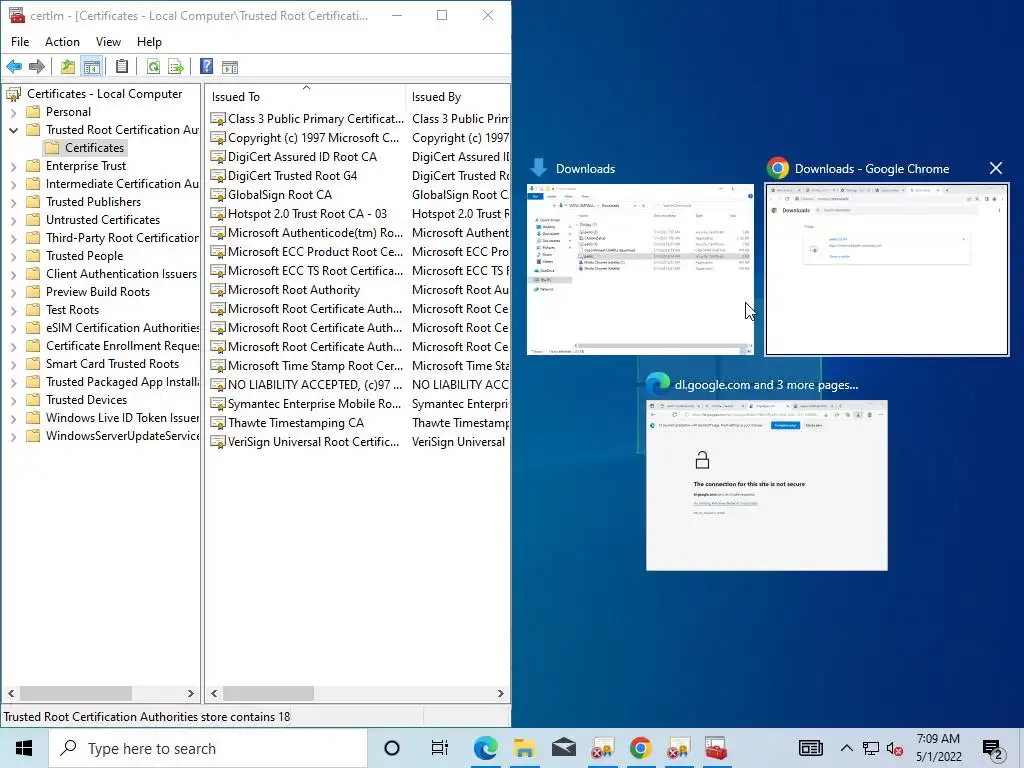1024x768 pixels.
Task: Go back with the blue Back arrow
Action: [x=14, y=67]
